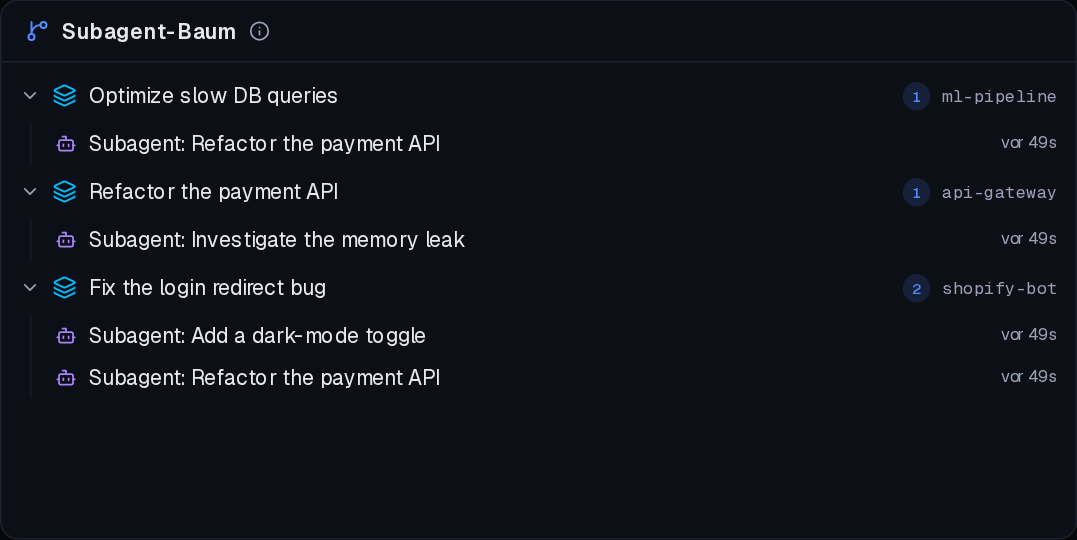Screen dimensions: 1077x540
Task: Click the robot icon of the last subagent row
Action: point(66,378)
